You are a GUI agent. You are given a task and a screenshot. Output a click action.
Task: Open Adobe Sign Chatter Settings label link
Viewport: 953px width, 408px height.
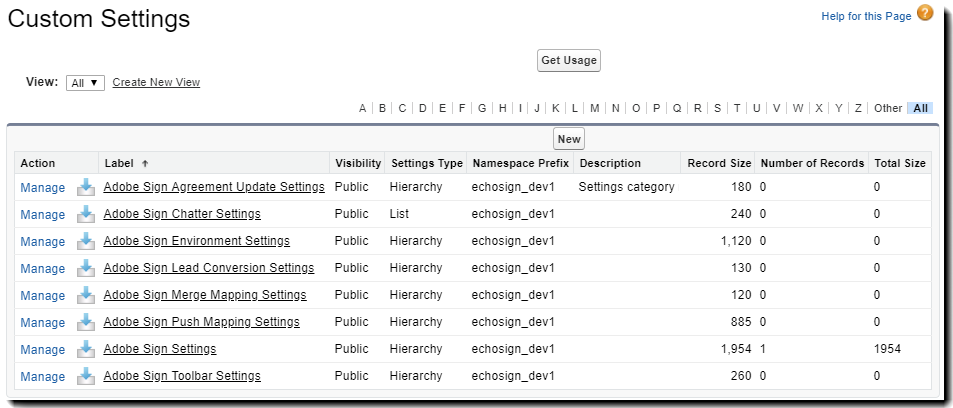(181, 214)
